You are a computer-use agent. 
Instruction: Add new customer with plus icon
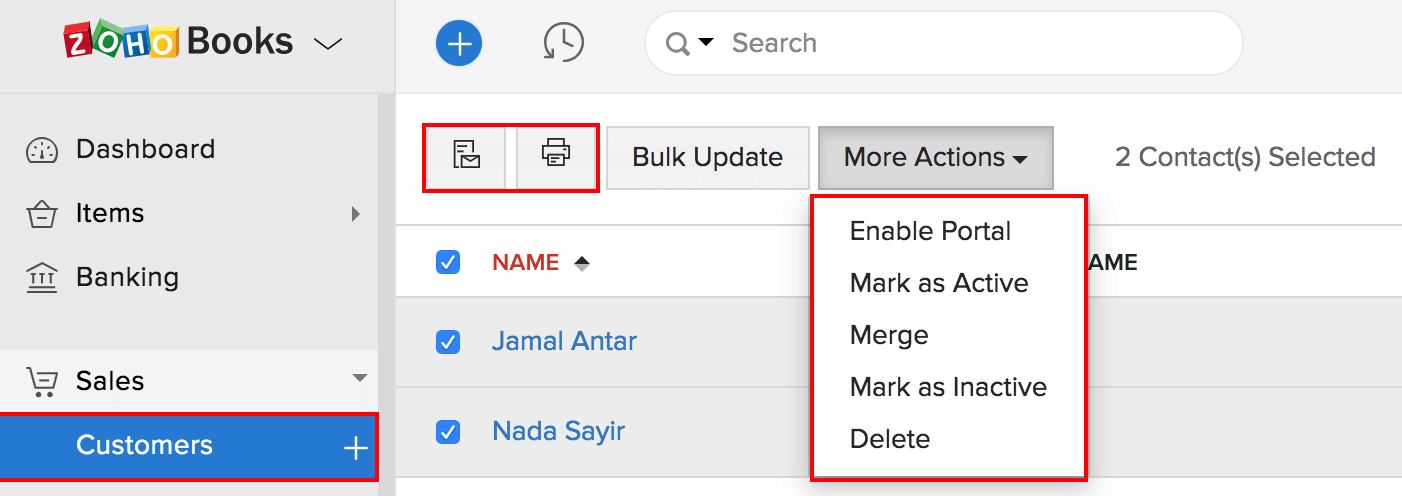point(356,447)
